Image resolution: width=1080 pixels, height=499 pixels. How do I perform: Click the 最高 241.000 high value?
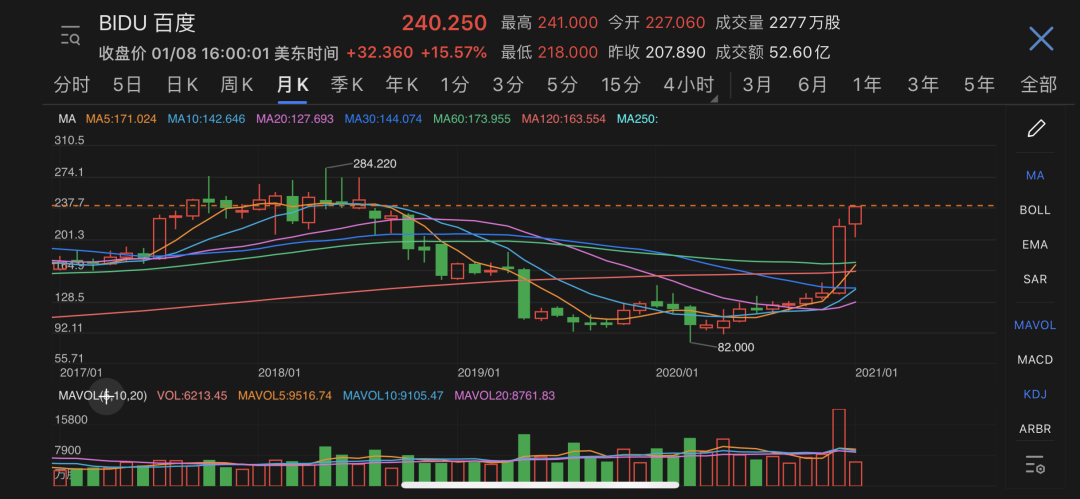[549, 23]
